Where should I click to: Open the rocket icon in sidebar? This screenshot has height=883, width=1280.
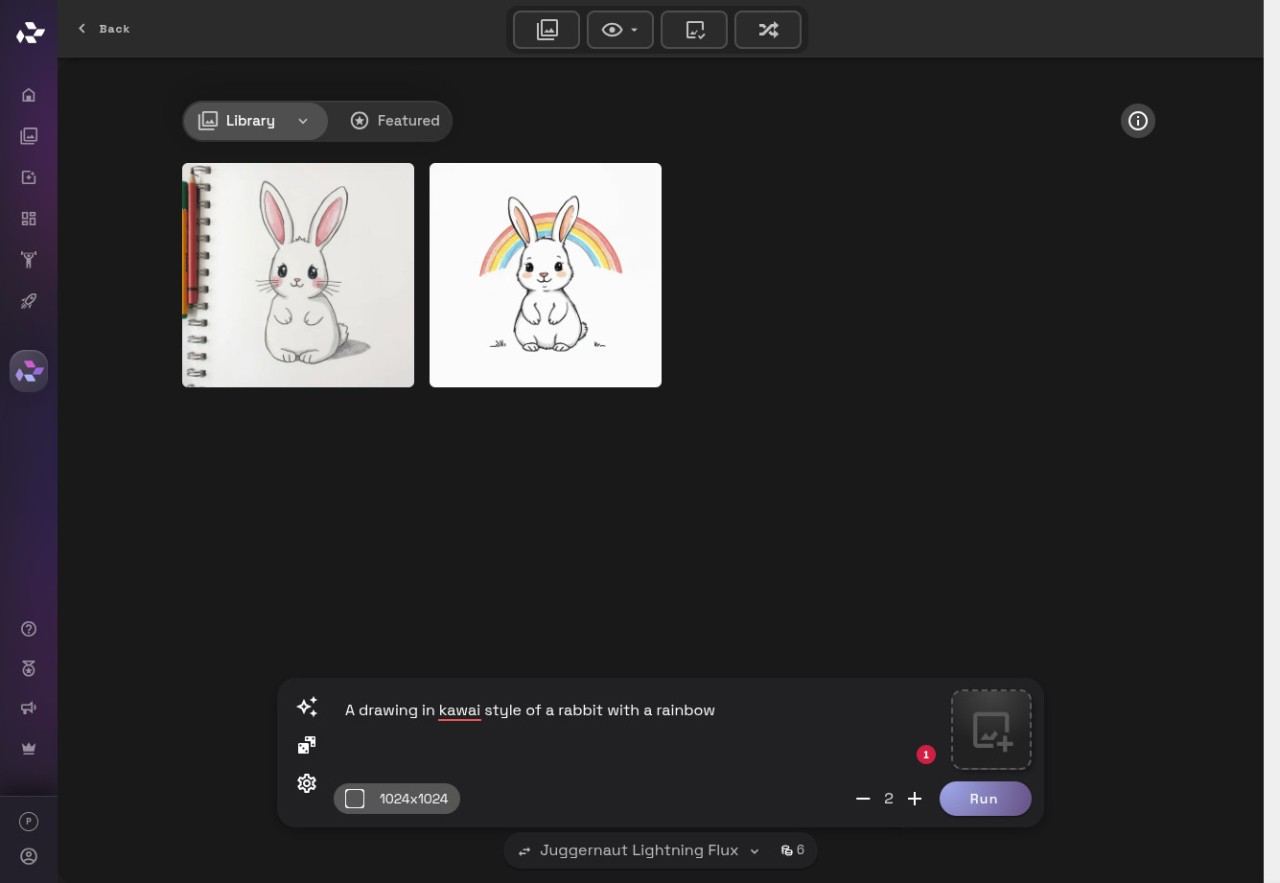(29, 301)
